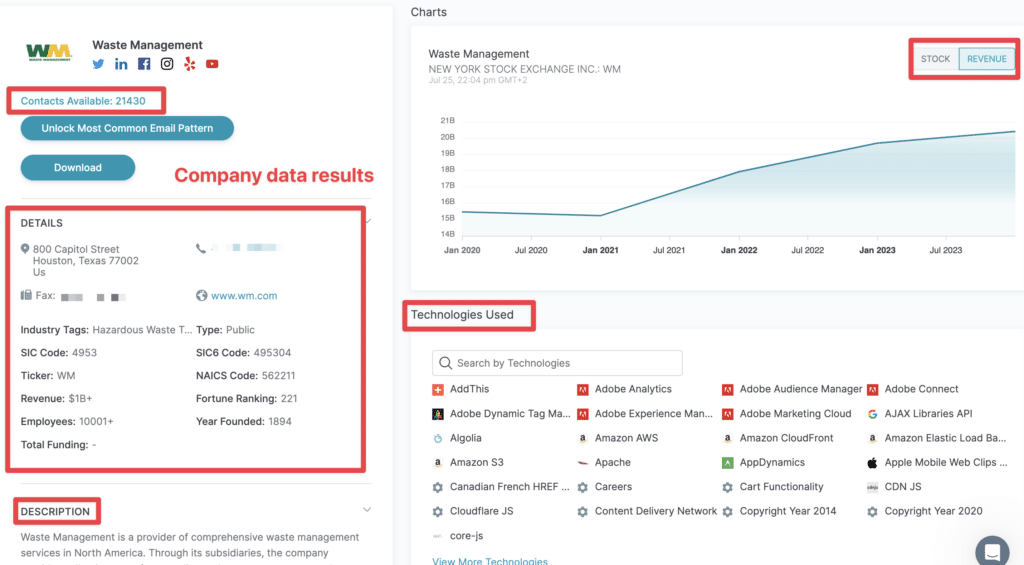Click the Year Founded value 1894
This screenshot has width=1024, height=565.
click(x=280, y=421)
